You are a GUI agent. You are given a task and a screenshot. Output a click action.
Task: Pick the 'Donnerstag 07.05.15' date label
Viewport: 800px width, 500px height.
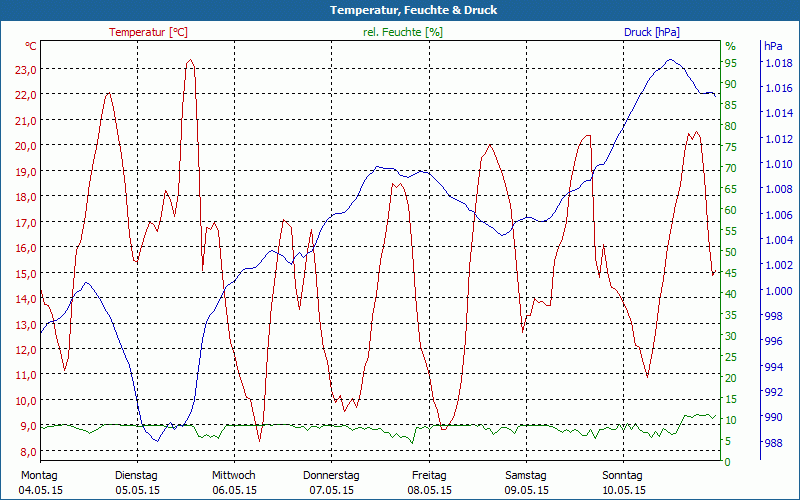point(331,482)
